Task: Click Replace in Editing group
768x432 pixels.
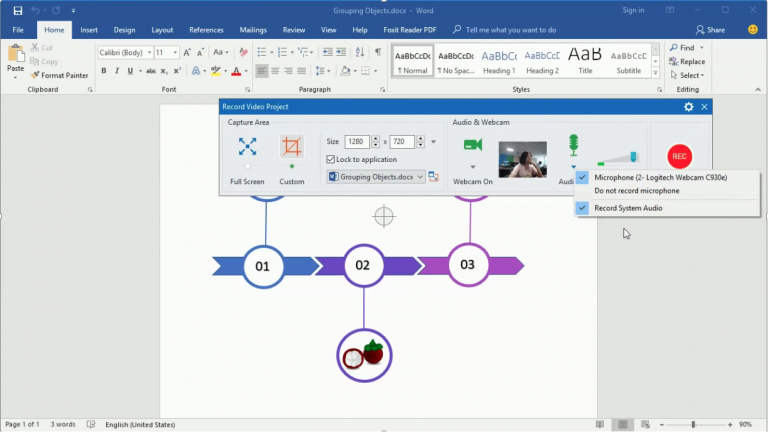Action: tap(687, 62)
